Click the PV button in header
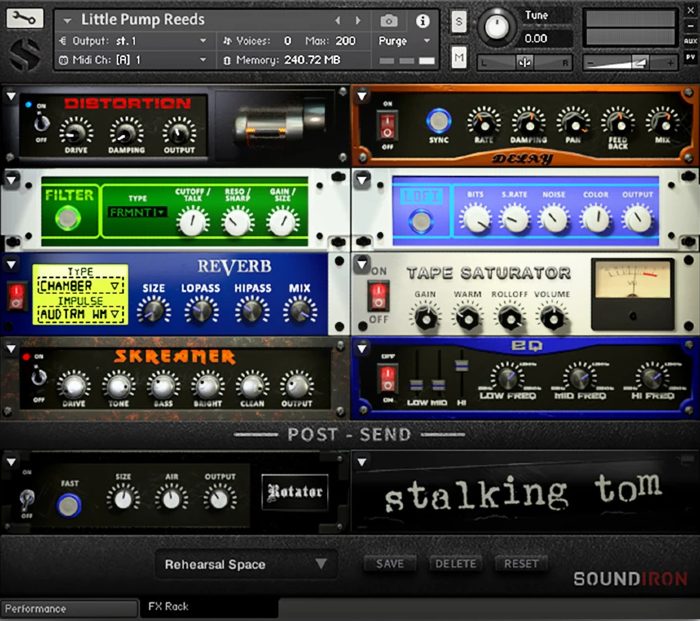 [690, 58]
